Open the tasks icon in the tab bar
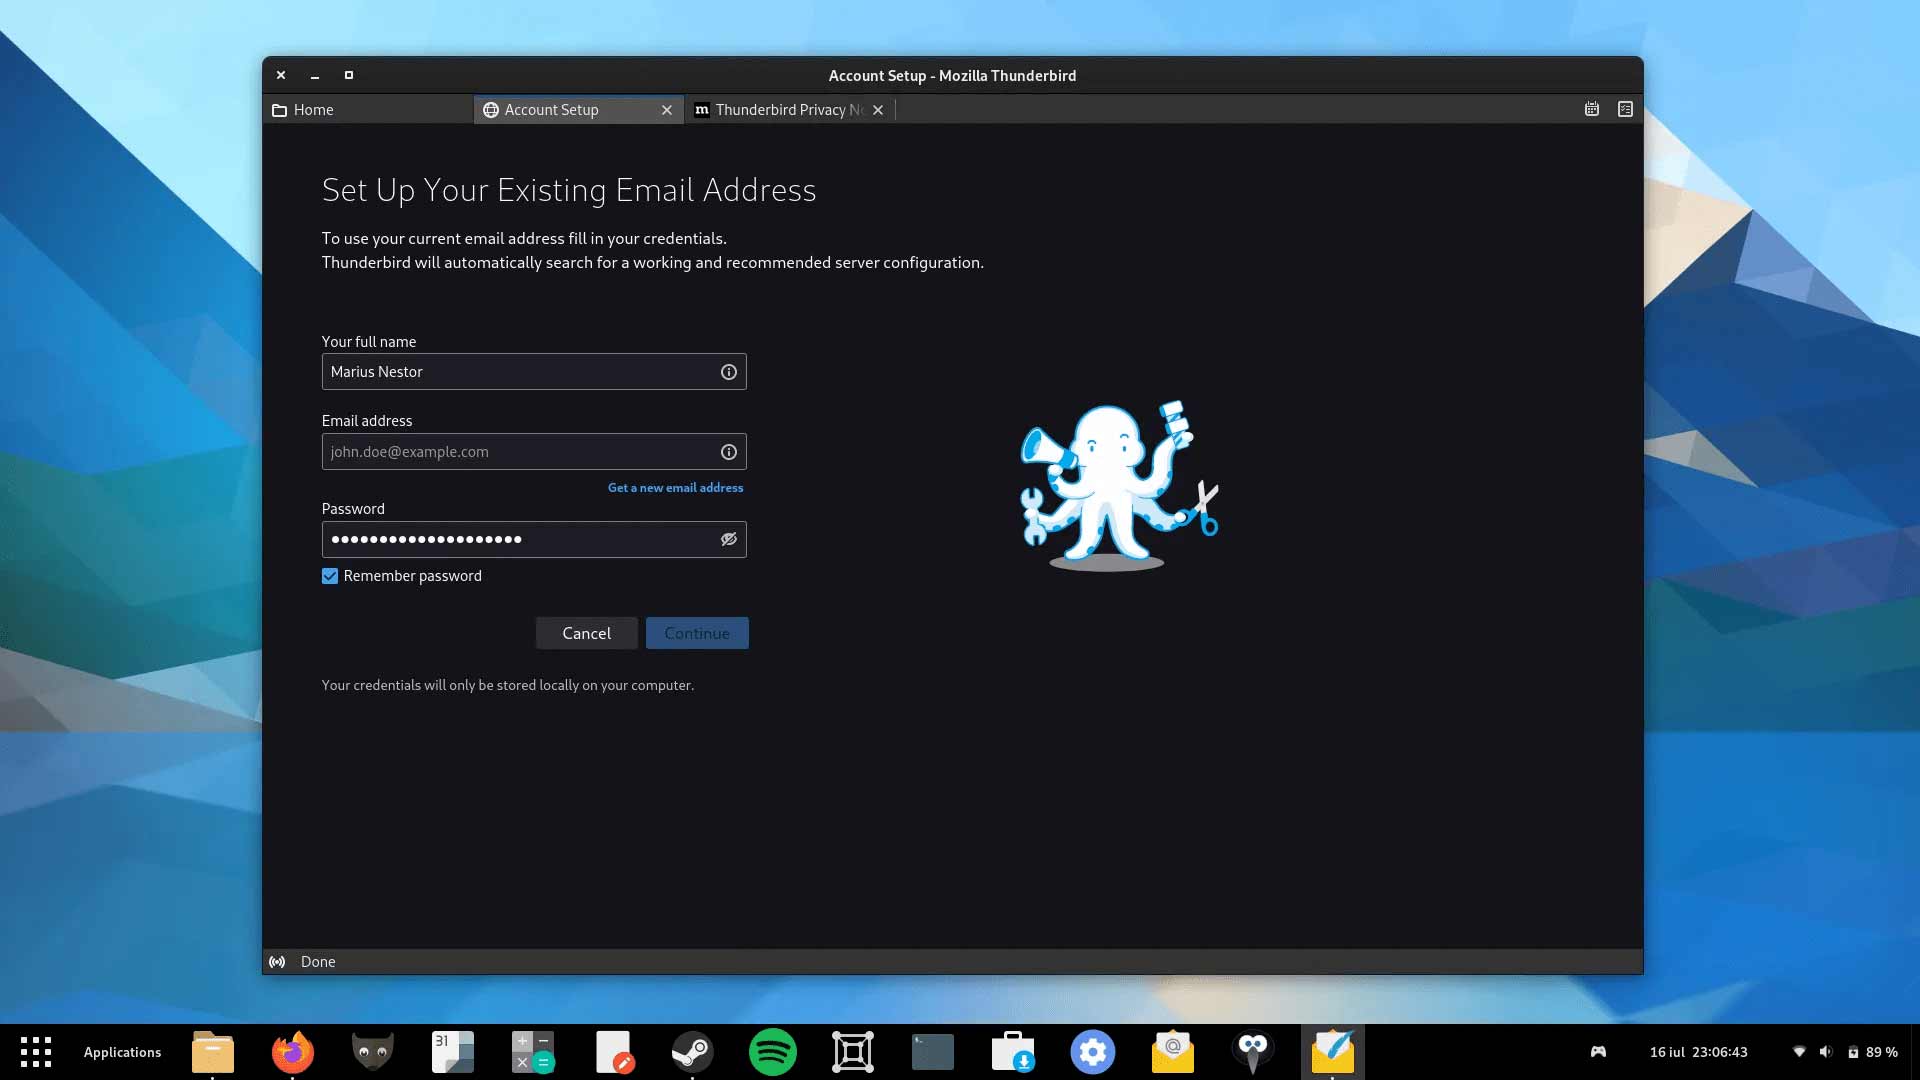 1625,109
